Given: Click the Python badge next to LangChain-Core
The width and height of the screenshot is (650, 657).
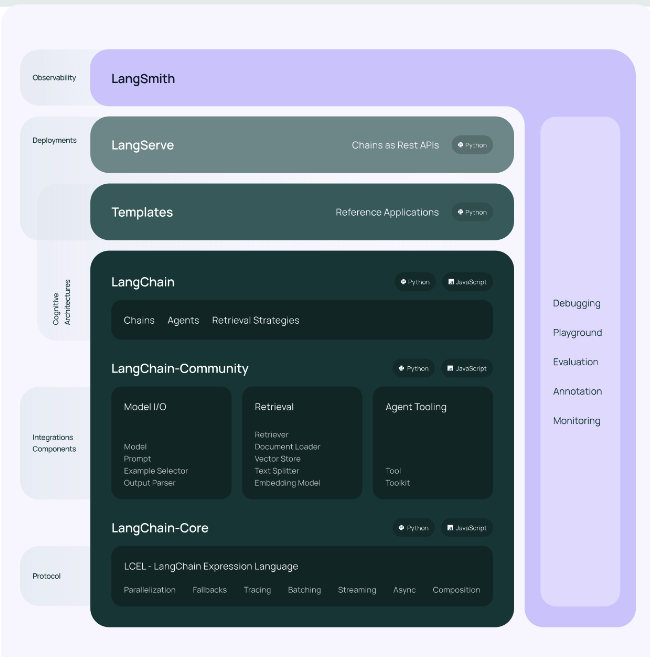Looking at the screenshot, I should [414, 528].
